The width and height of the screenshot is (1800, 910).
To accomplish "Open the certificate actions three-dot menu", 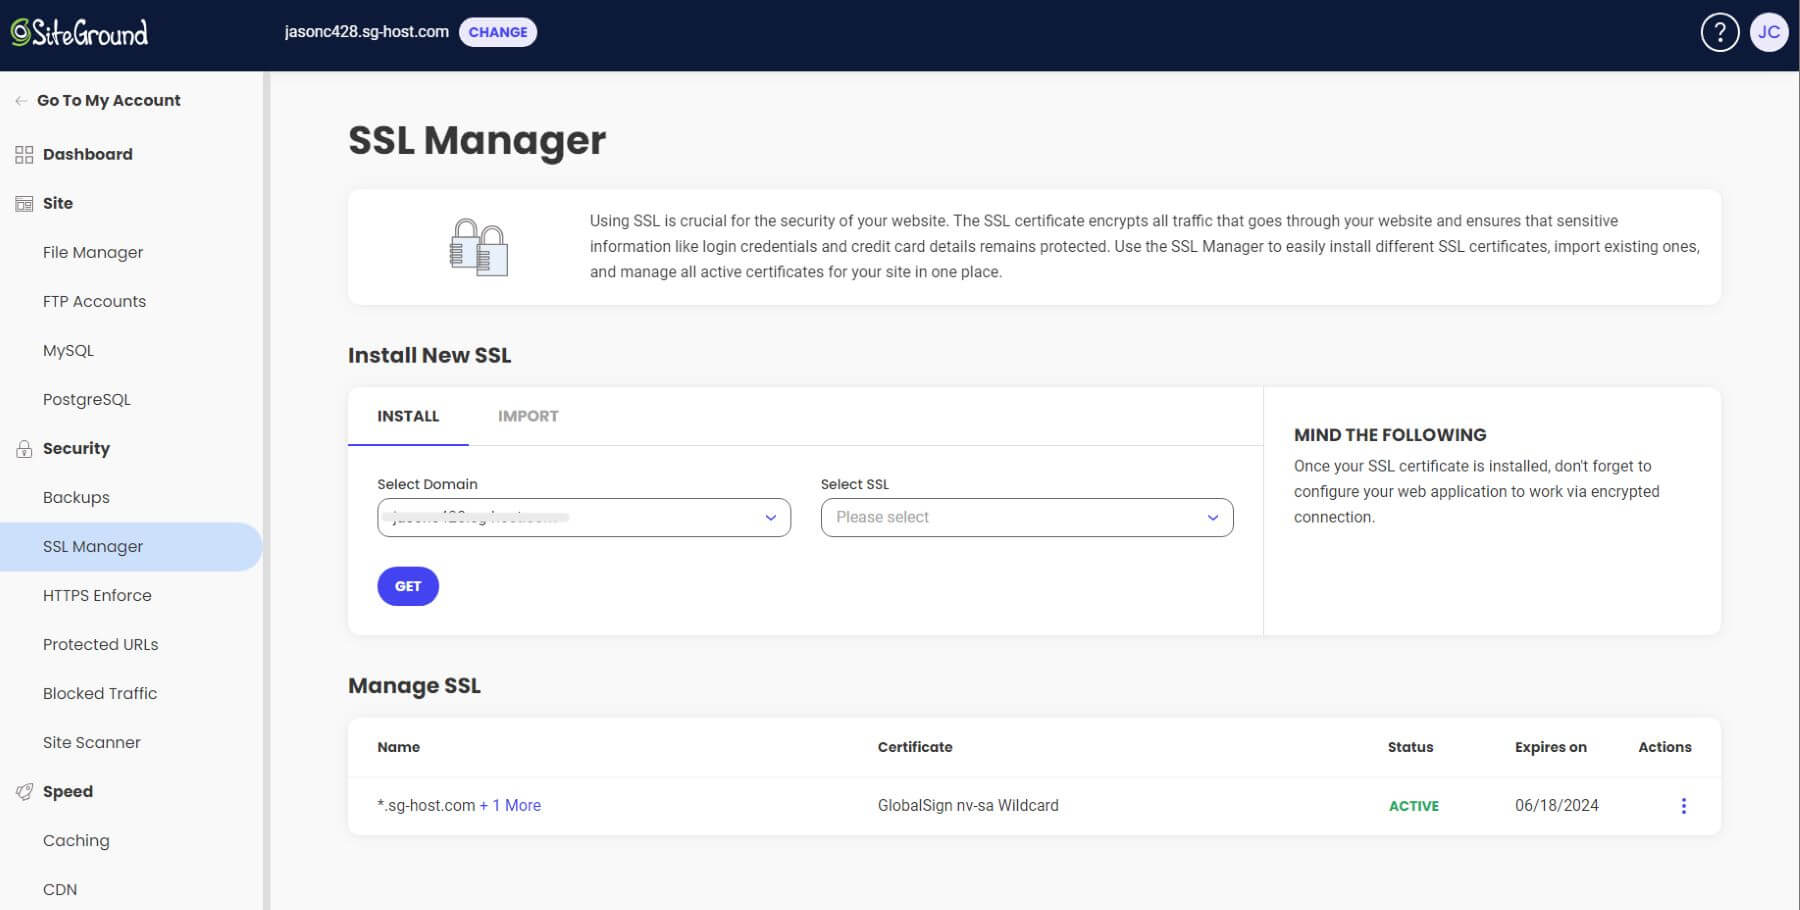I will coord(1685,805).
